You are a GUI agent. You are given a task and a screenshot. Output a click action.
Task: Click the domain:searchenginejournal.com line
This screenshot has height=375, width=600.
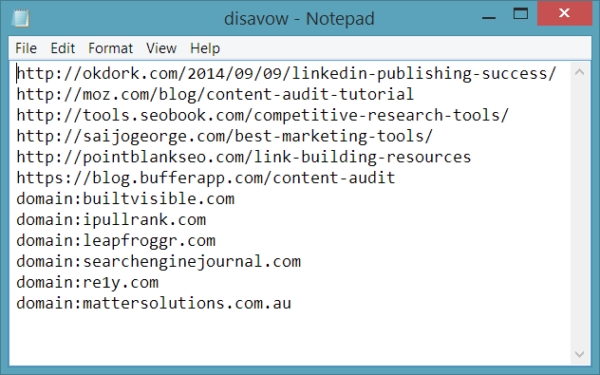[x=158, y=261]
